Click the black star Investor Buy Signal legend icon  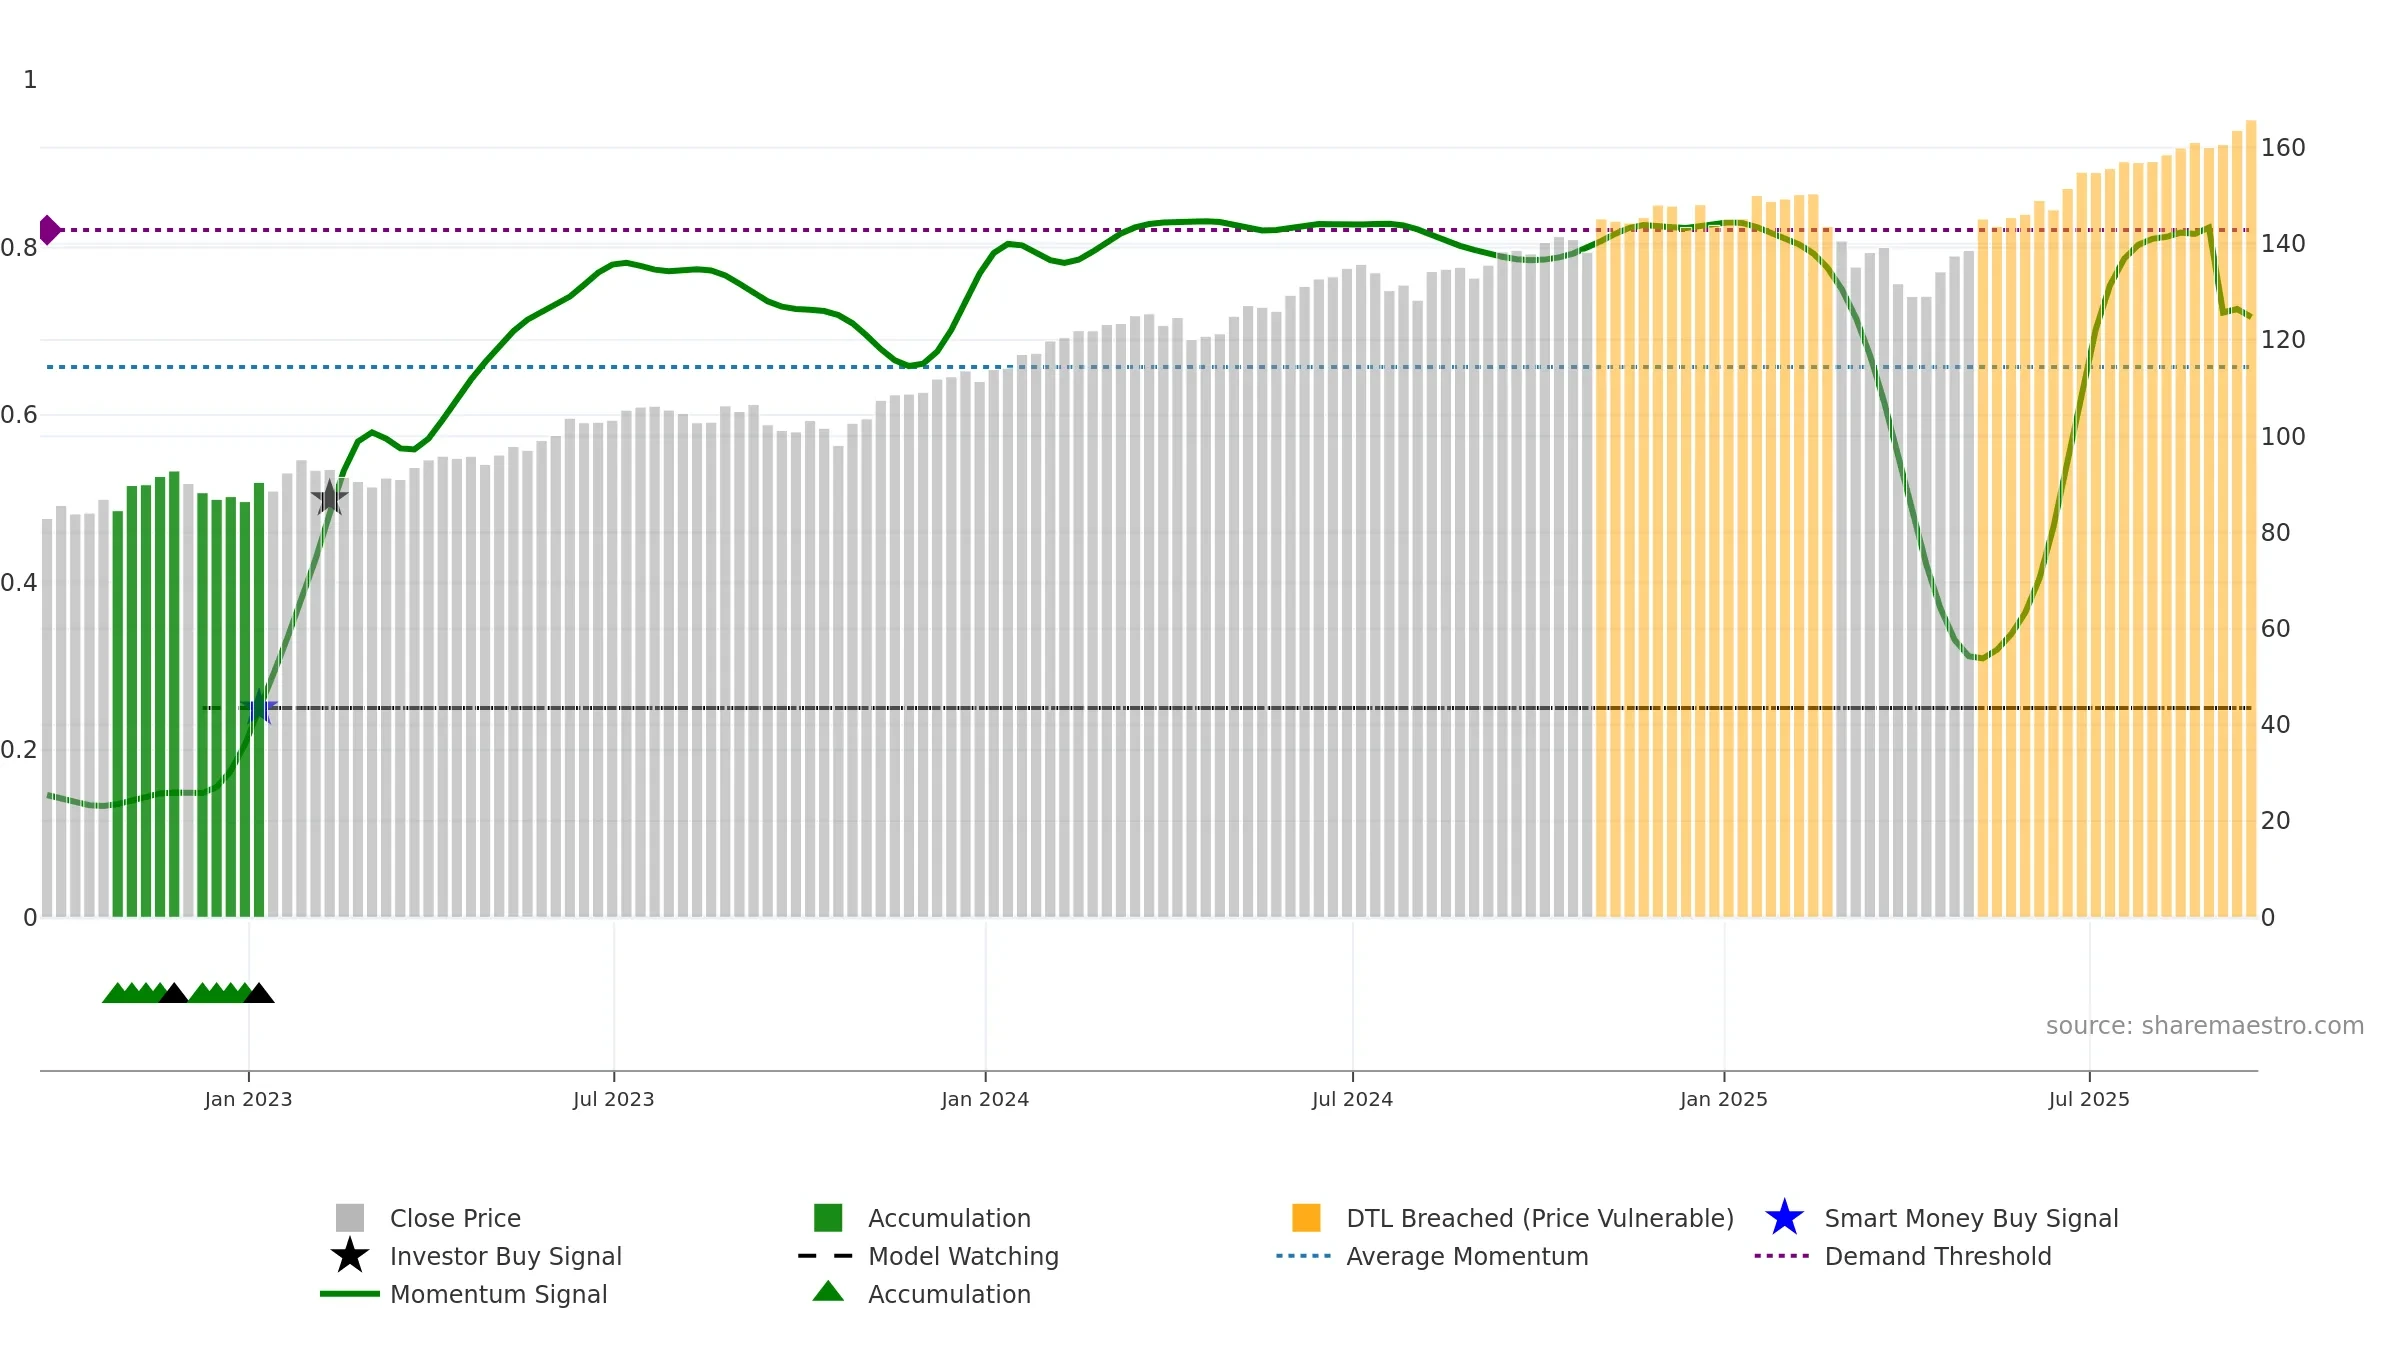coord(350,1255)
